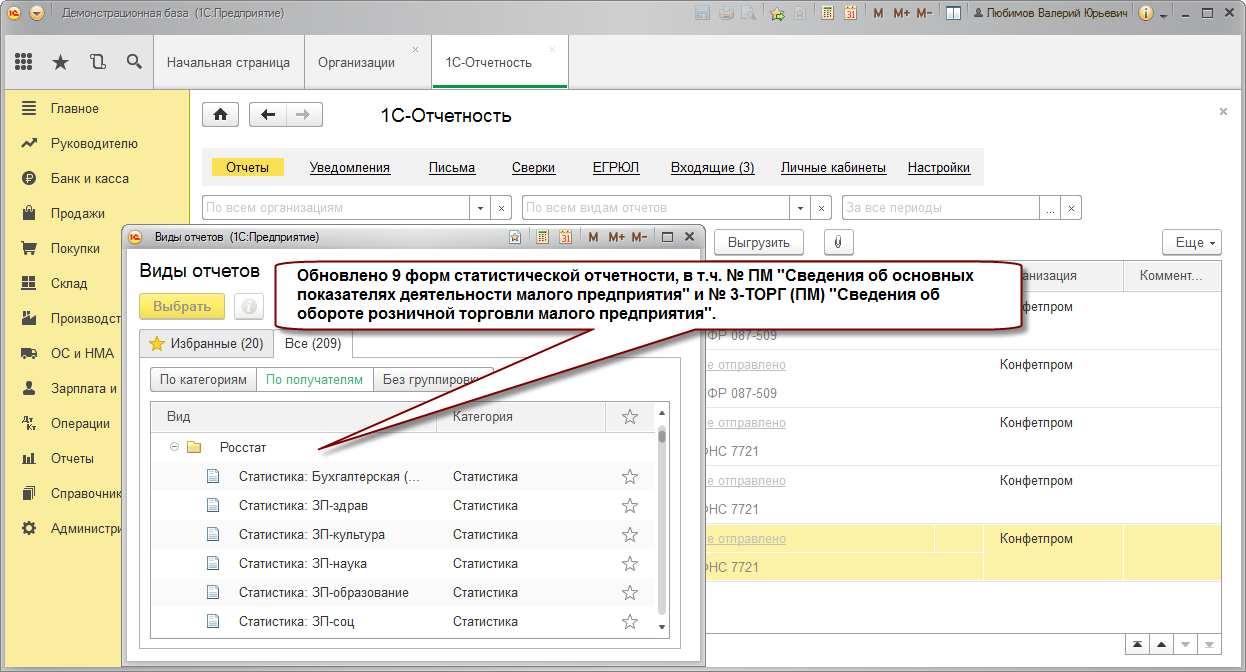Open the sections grid menu icon

coord(24,62)
